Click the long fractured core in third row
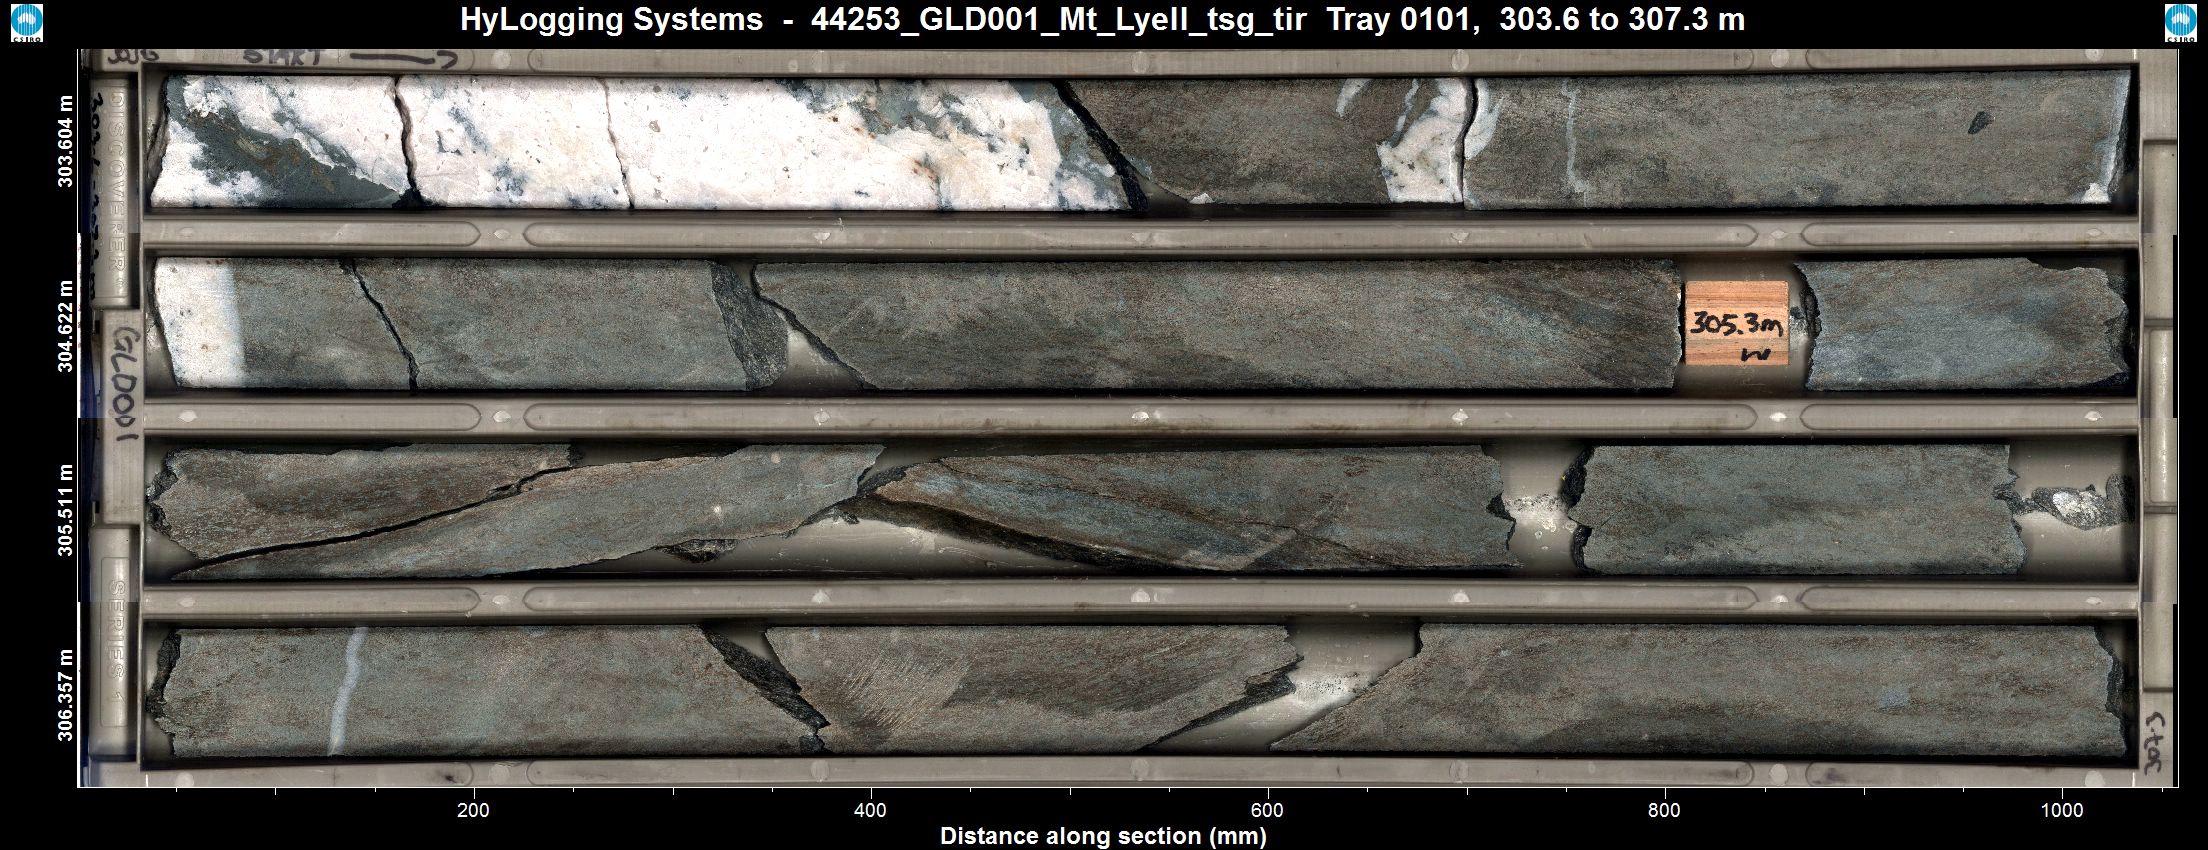 pos(520,510)
